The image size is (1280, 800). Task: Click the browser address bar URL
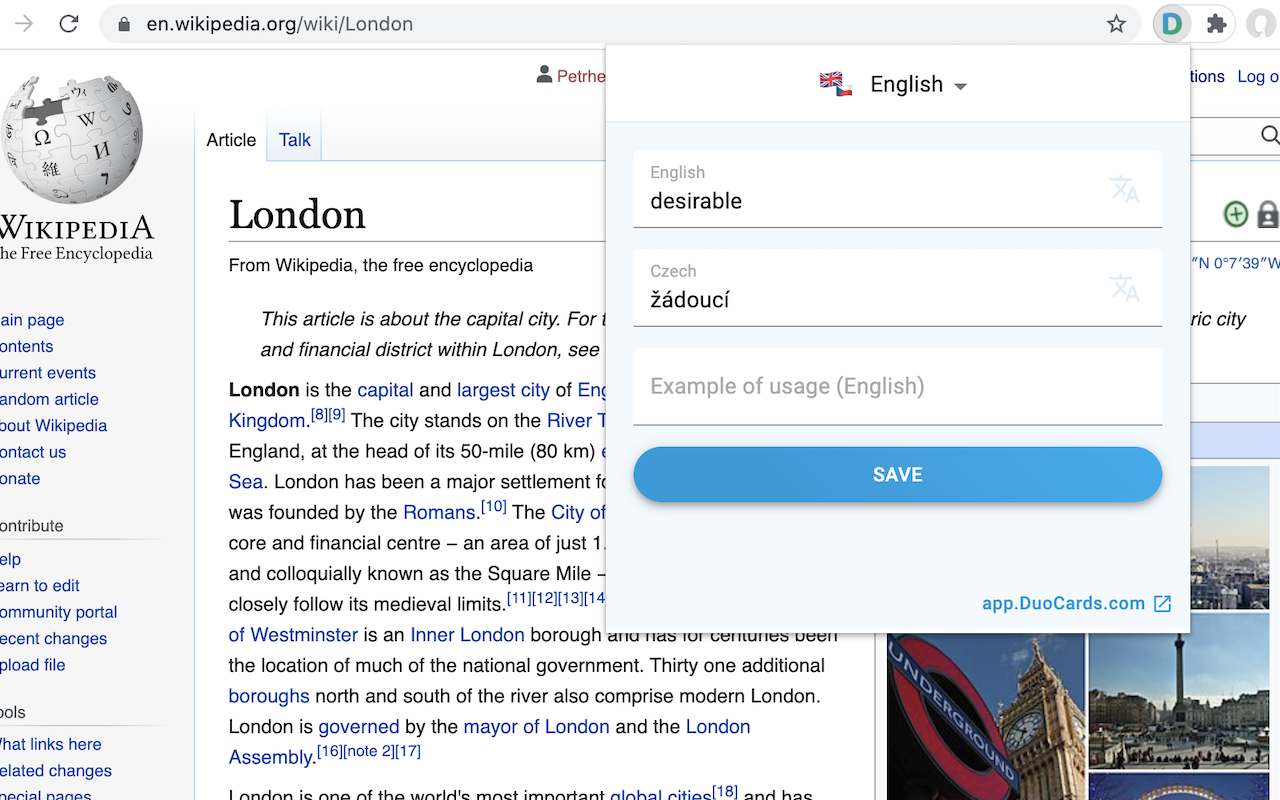click(280, 24)
